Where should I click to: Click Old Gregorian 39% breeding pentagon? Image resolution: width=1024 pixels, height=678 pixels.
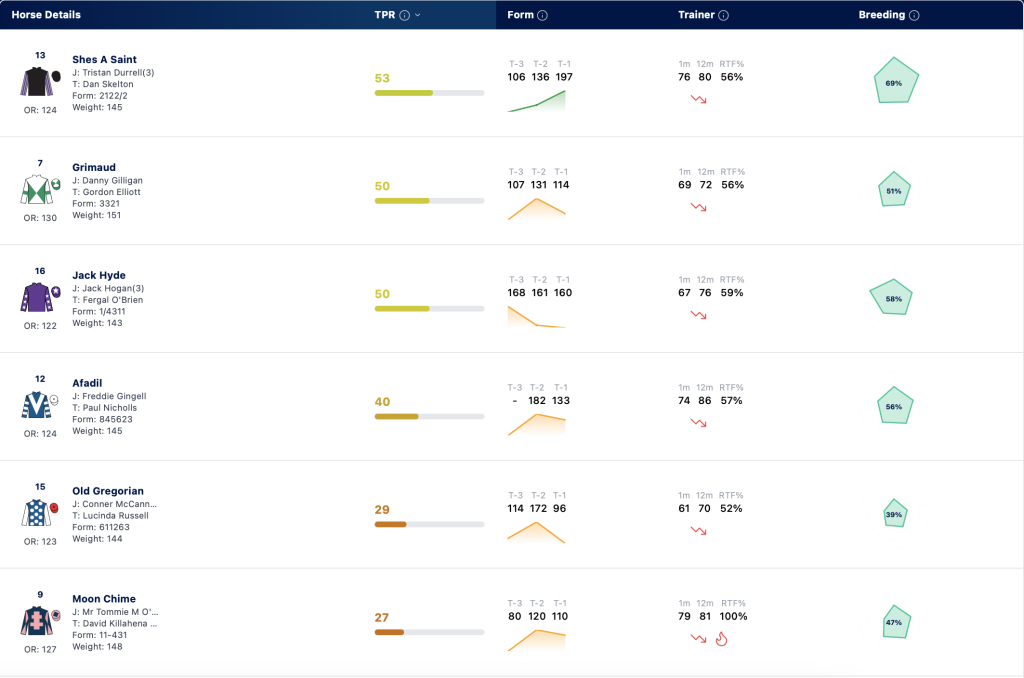point(895,513)
